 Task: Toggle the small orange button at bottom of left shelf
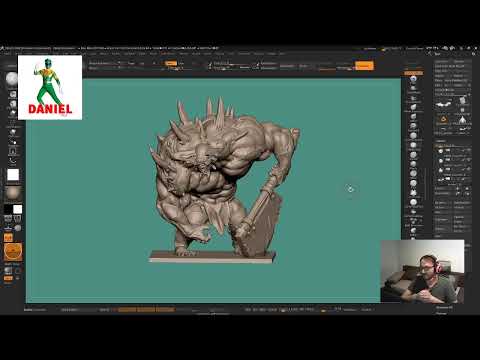(x=8, y=278)
